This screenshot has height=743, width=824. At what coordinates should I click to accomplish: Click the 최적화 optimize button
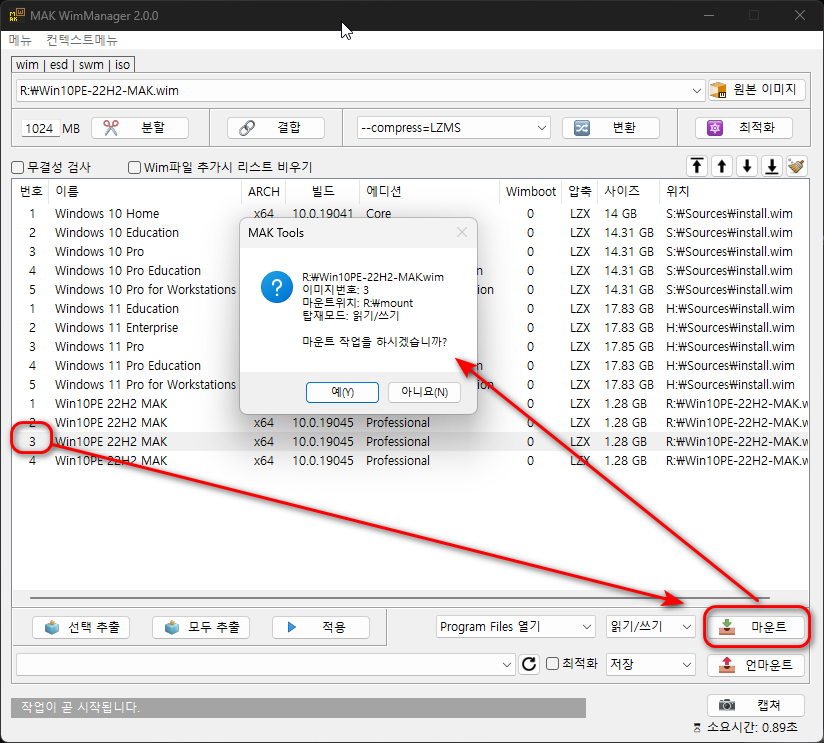tap(744, 128)
